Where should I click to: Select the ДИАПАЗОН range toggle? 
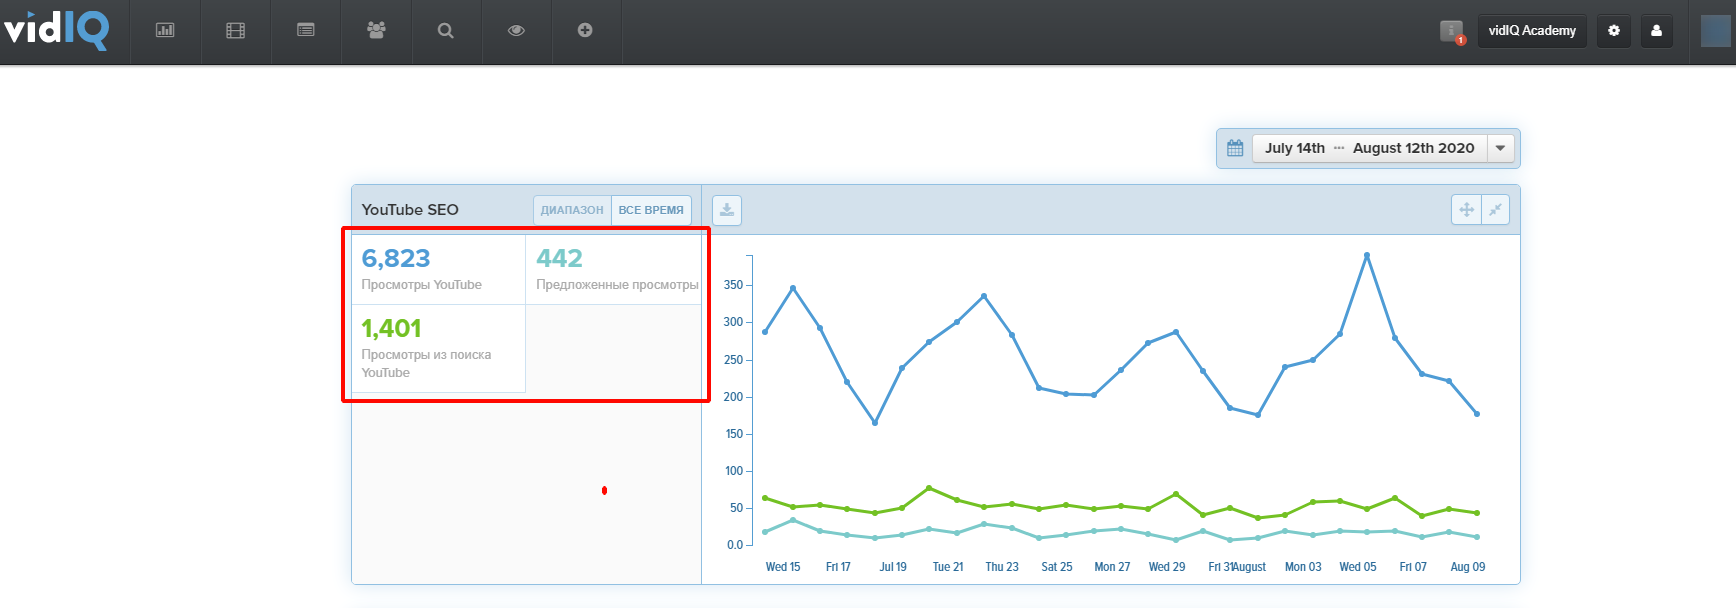[x=572, y=210]
